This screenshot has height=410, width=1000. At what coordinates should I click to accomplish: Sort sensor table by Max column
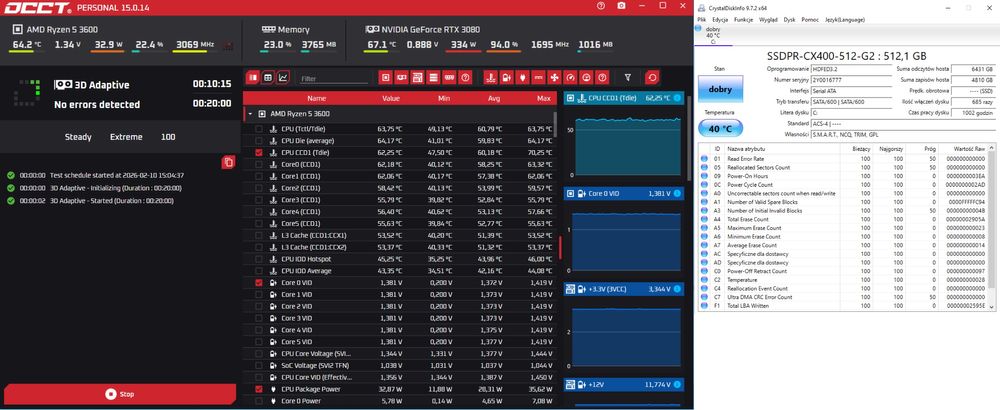pyautogui.click(x=544, y=98)
